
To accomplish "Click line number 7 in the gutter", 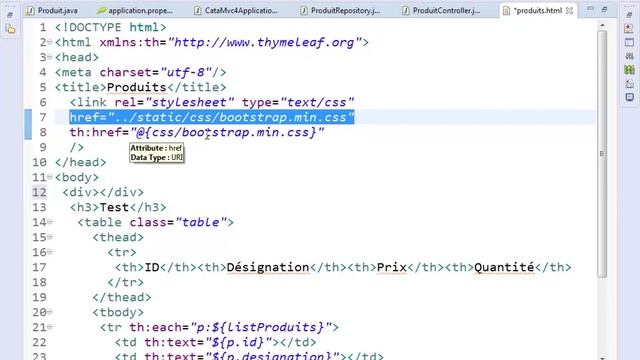I will (43, 118).
